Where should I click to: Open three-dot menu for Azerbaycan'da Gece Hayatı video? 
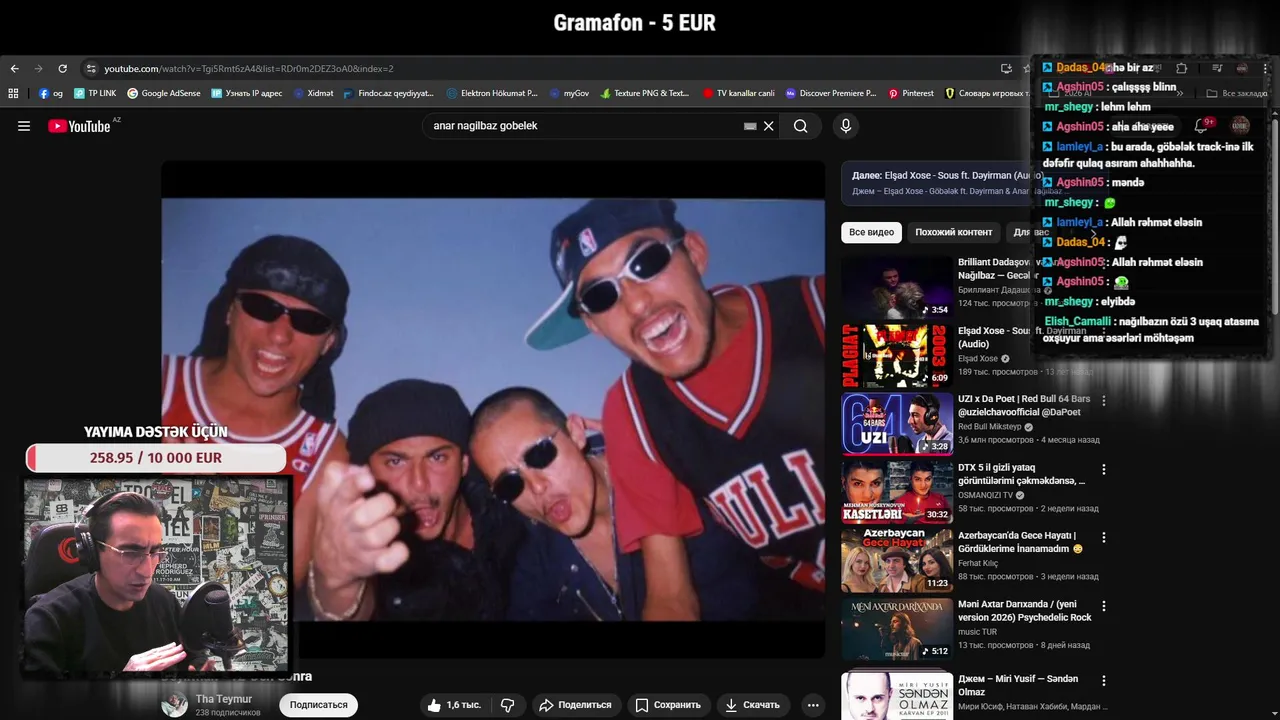[x=1104, y=538]
